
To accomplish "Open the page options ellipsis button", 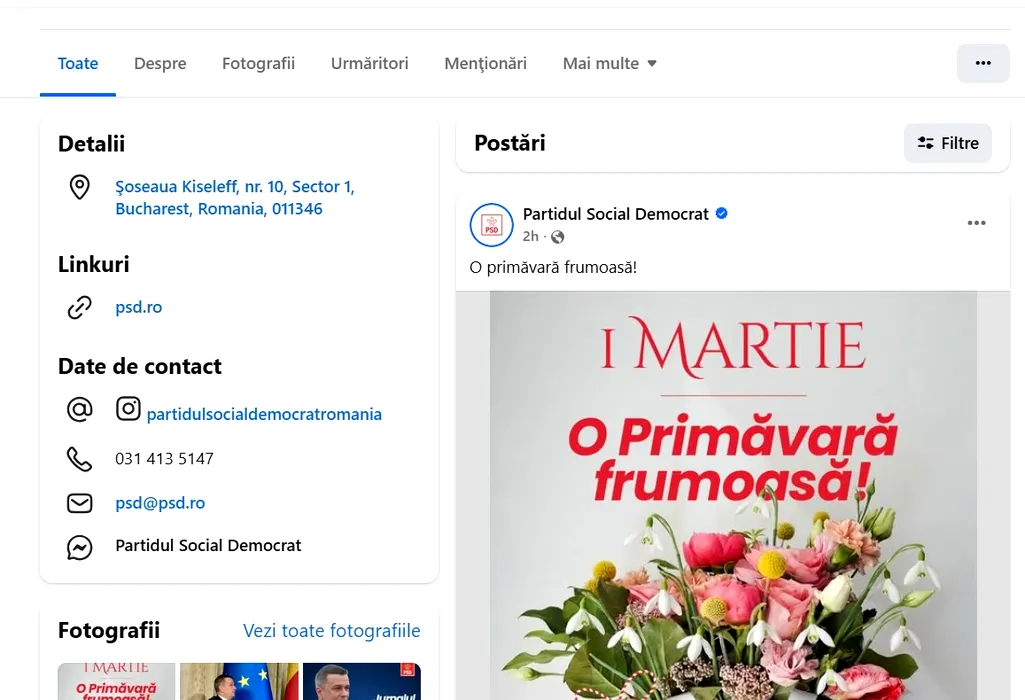I will coord(982,63).
